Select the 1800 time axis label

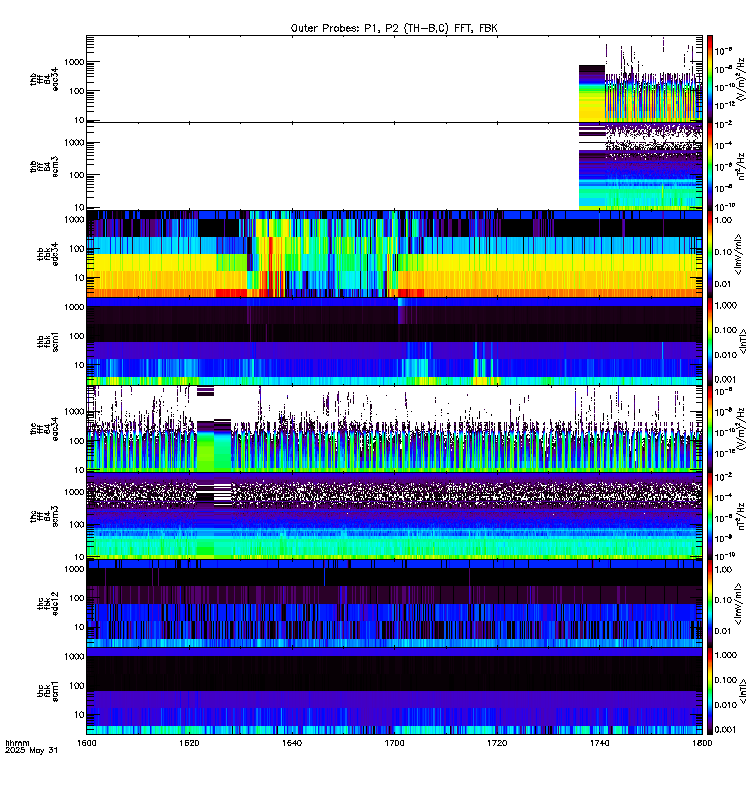tap(702, 743)
